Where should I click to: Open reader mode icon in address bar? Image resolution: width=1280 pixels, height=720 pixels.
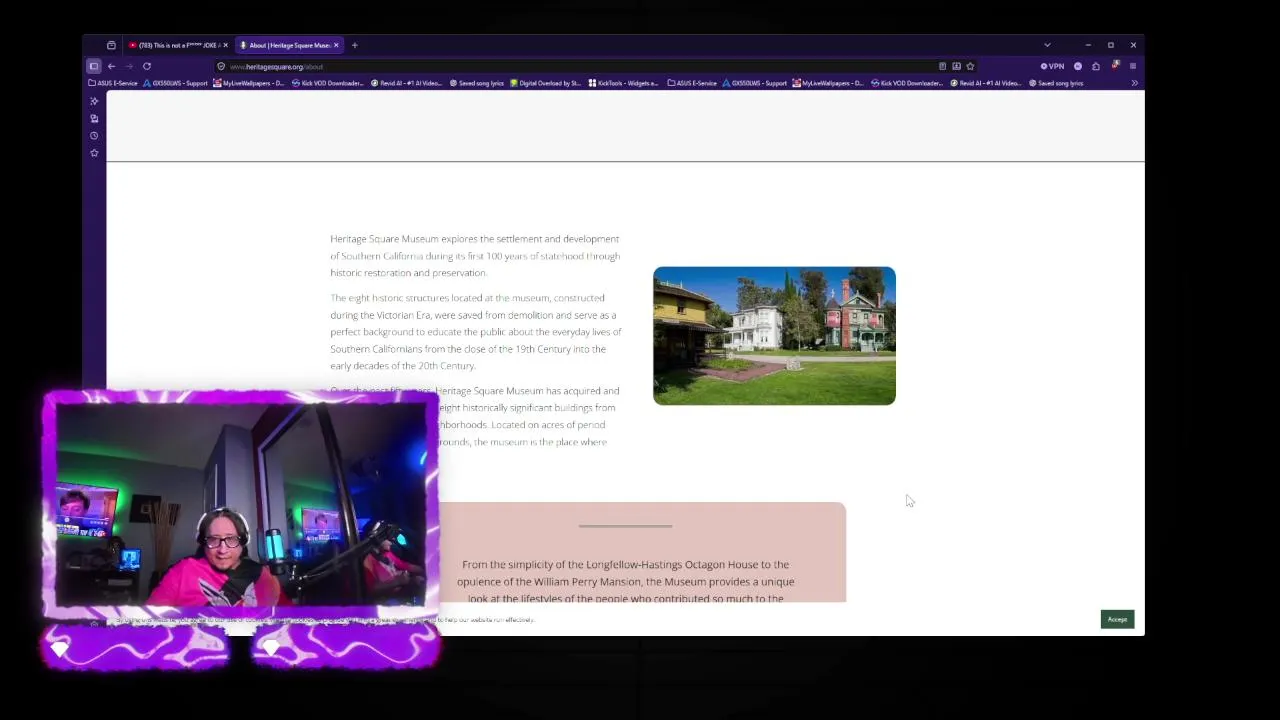[942, 66]
